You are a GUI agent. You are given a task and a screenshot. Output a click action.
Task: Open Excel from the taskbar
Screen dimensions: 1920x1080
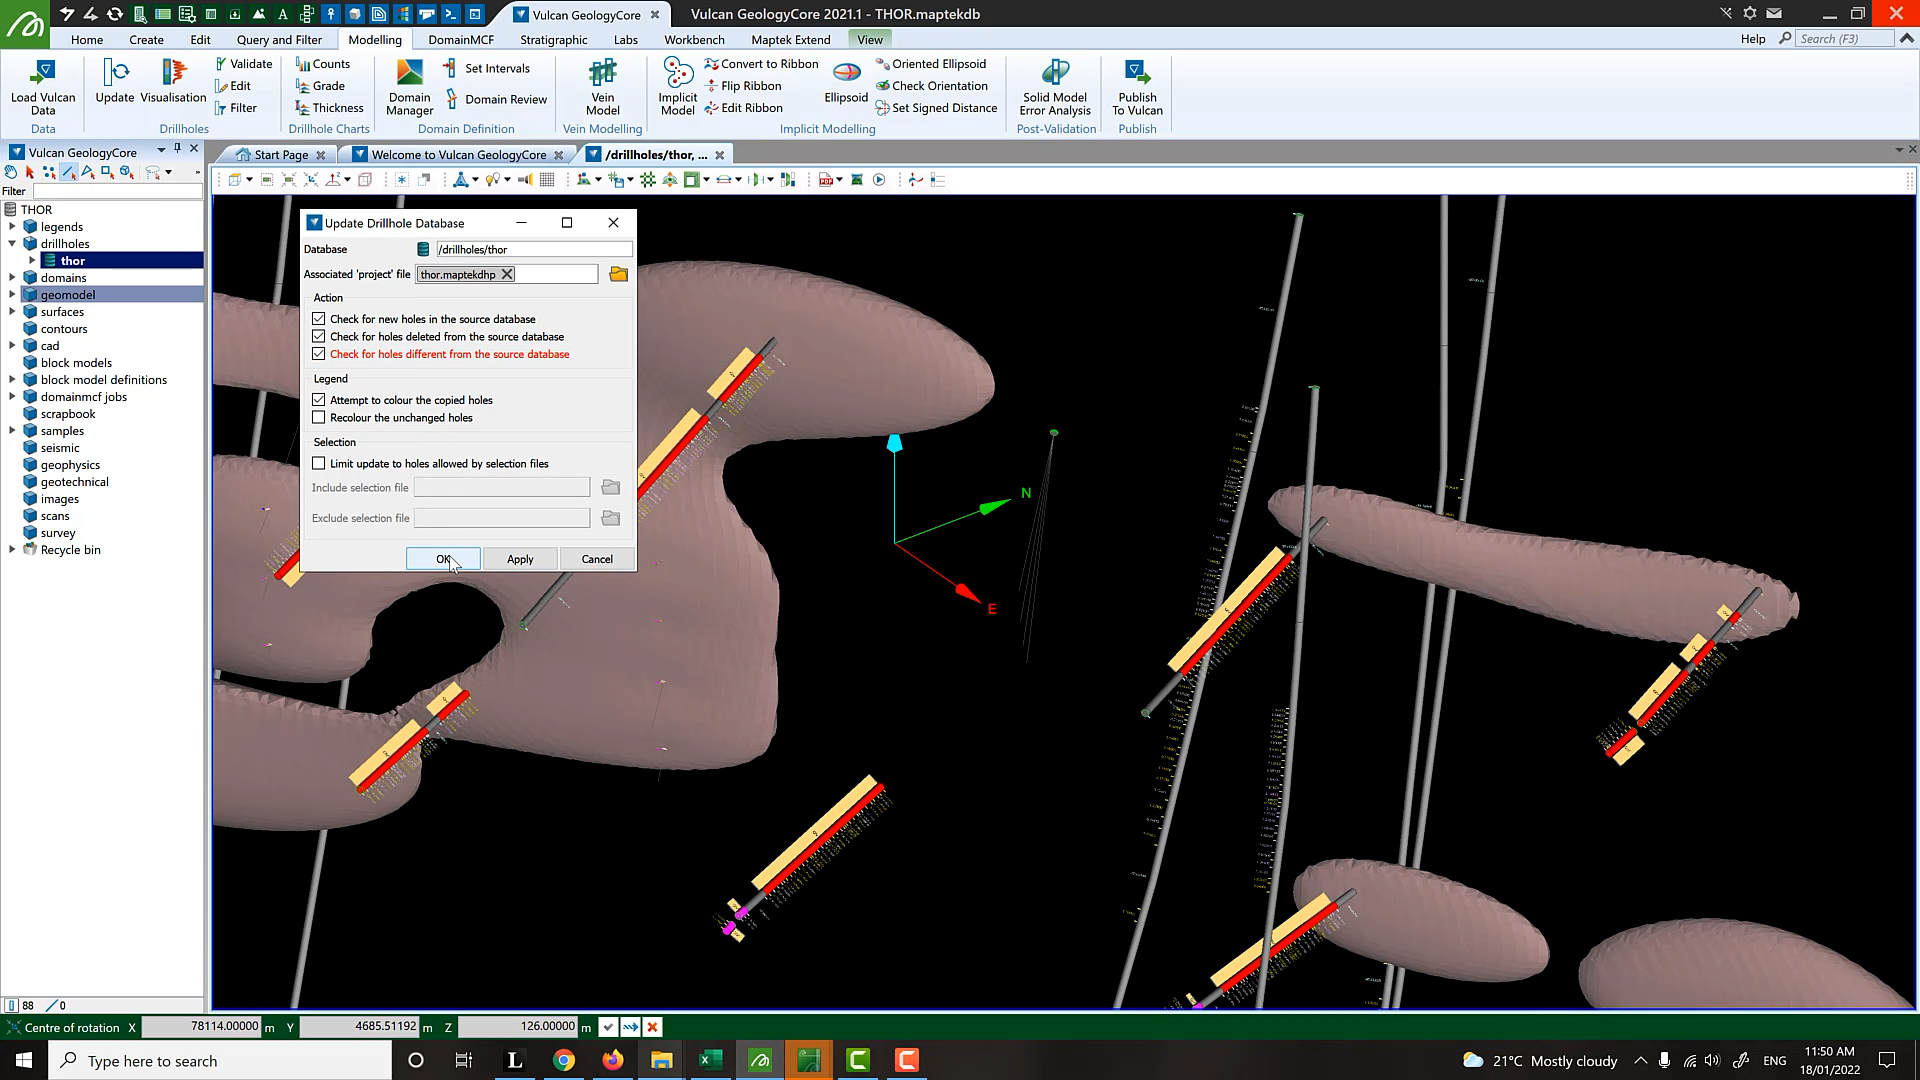tap(711, 1061)
